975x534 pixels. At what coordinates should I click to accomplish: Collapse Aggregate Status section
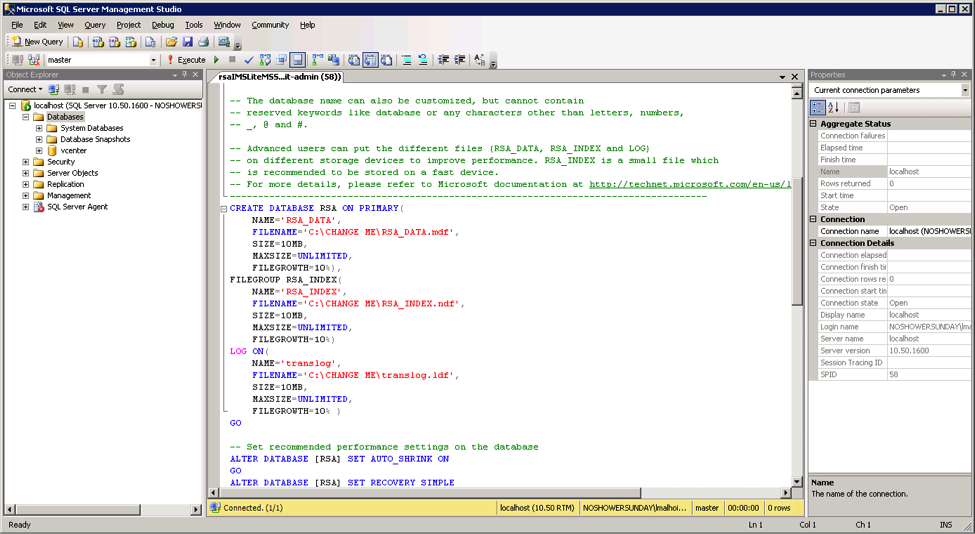(x=813, y=124)
